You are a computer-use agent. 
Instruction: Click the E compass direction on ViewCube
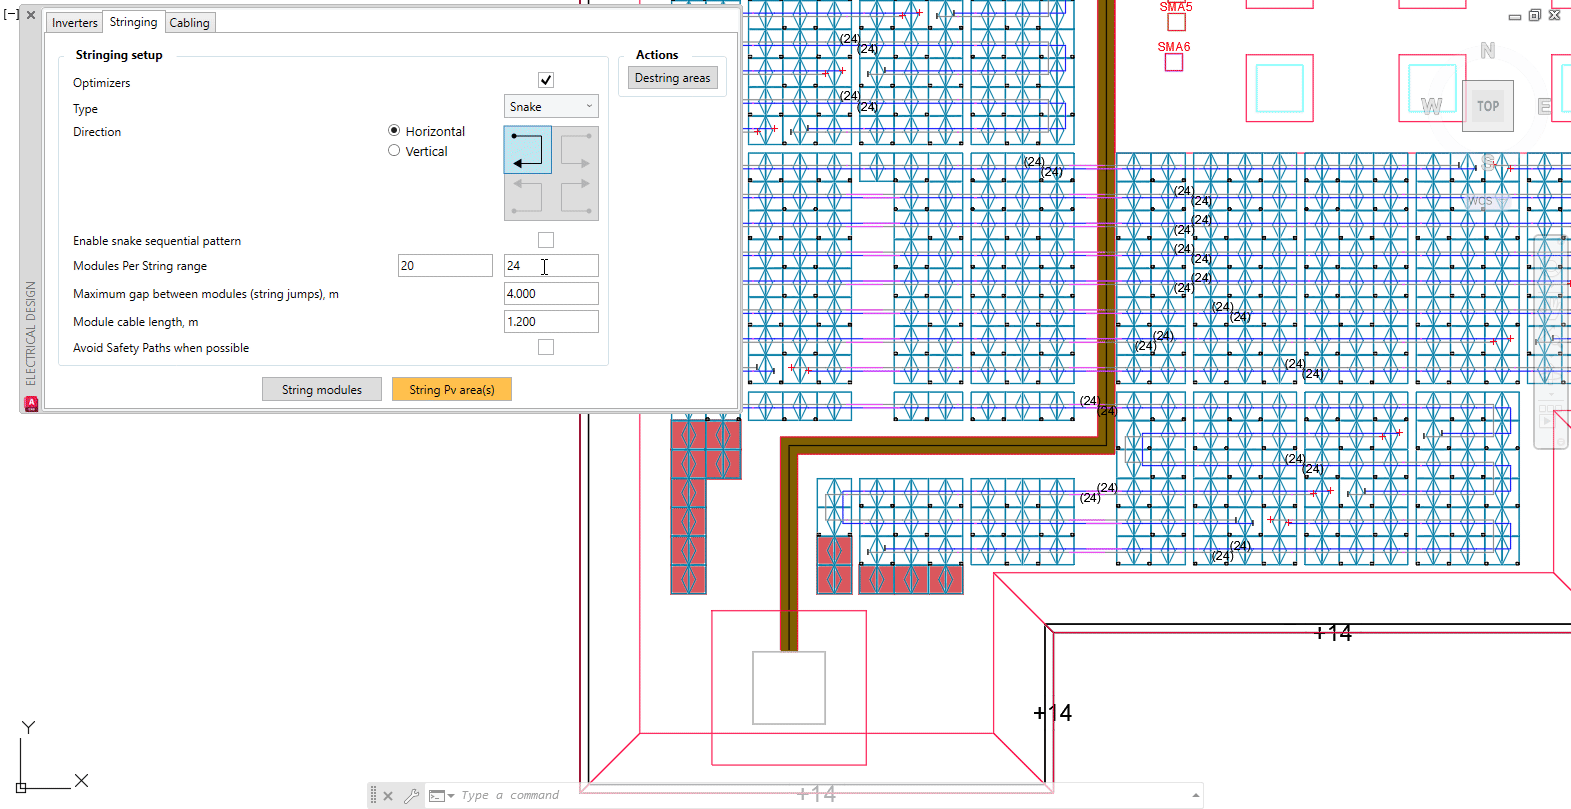click(1545, 106)
